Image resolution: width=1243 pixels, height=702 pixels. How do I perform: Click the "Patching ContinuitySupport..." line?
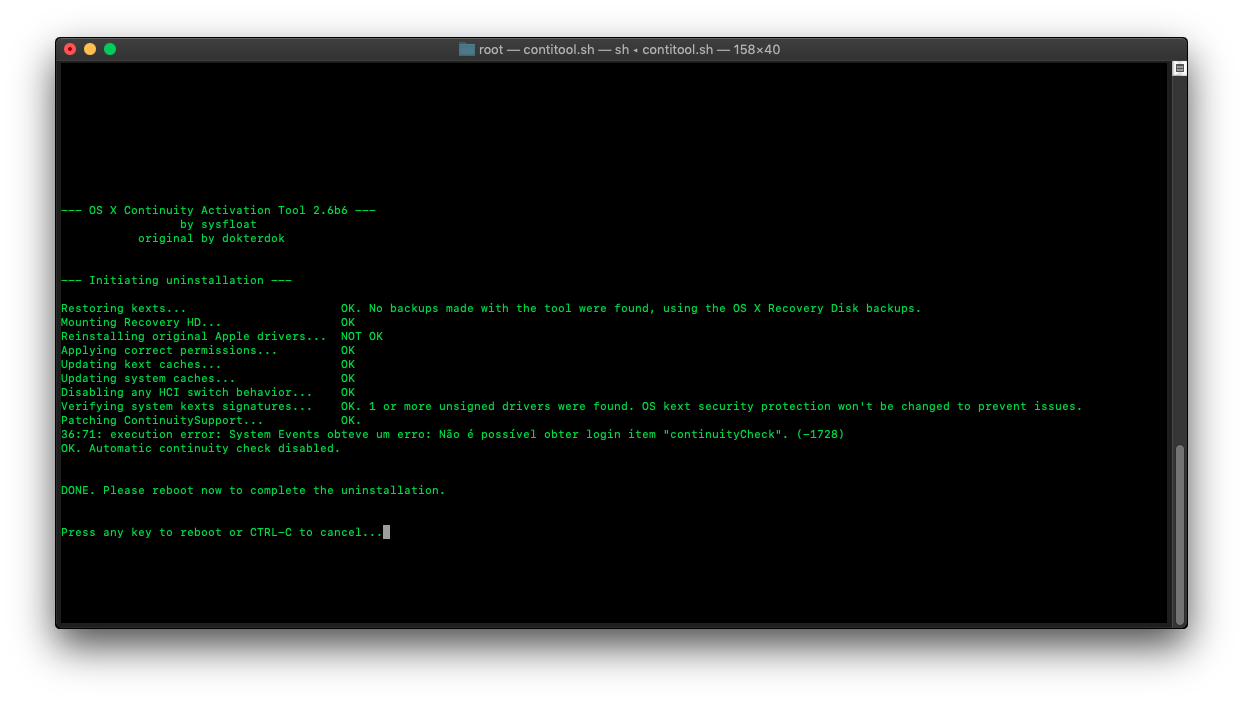(x=211, y=420)
